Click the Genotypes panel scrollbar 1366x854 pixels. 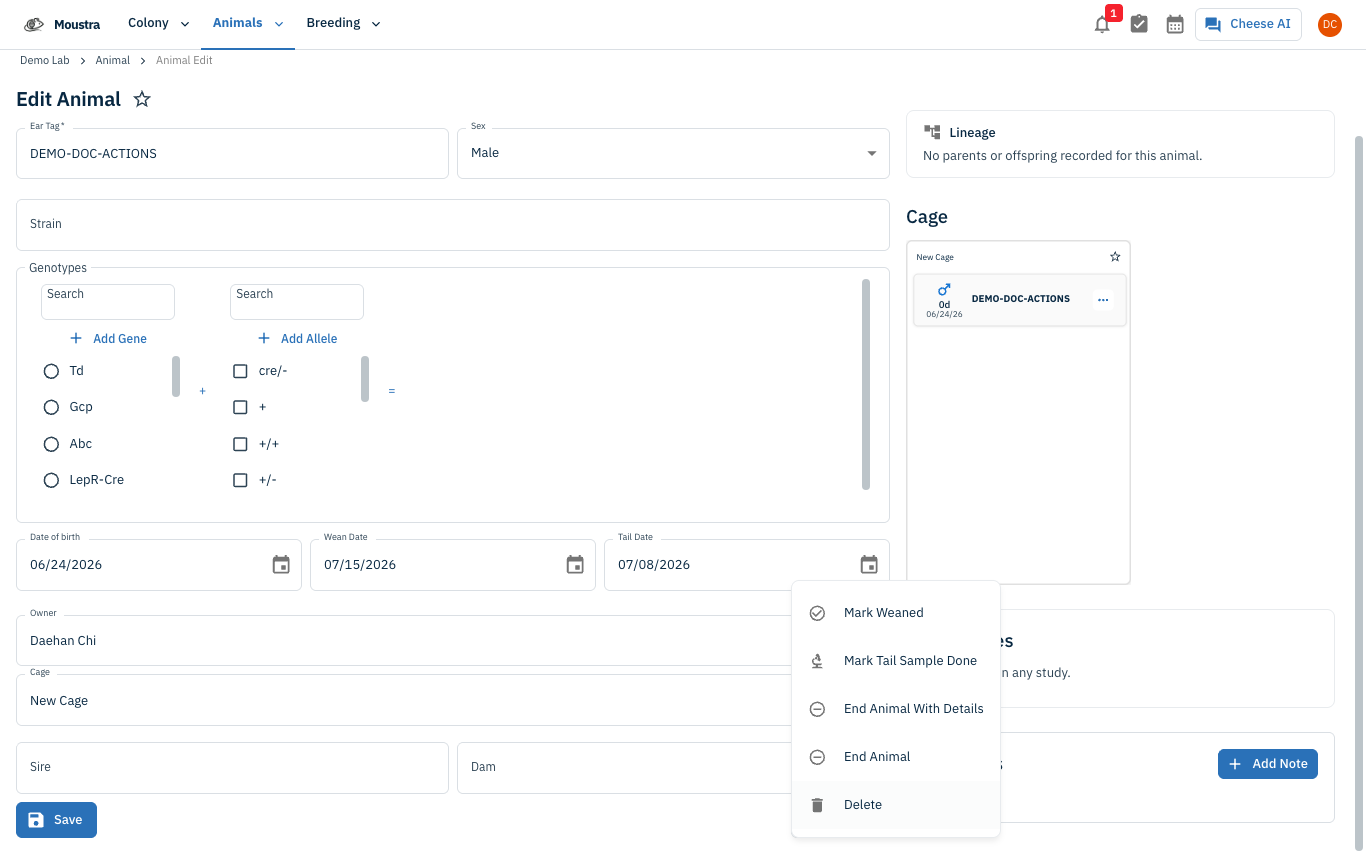point(866,385)
